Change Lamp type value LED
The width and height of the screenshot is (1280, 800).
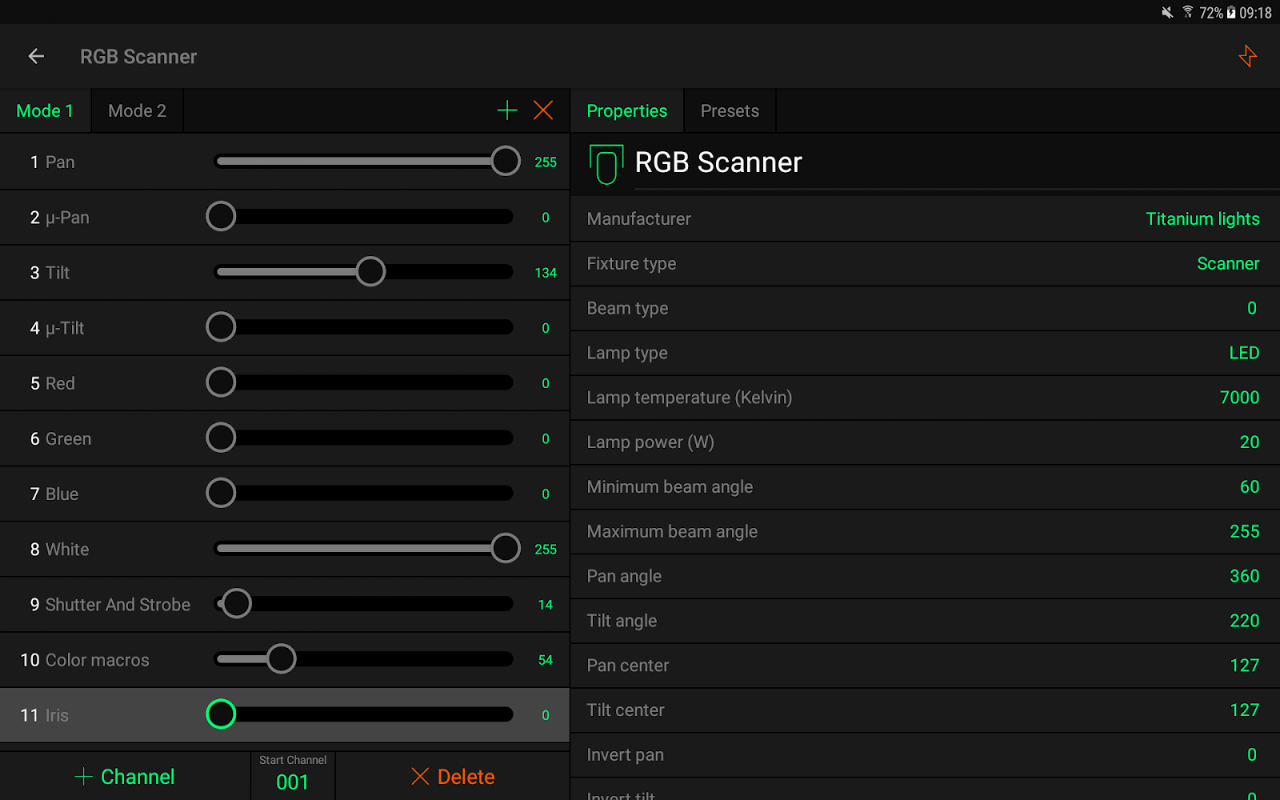pos(1244,353)
